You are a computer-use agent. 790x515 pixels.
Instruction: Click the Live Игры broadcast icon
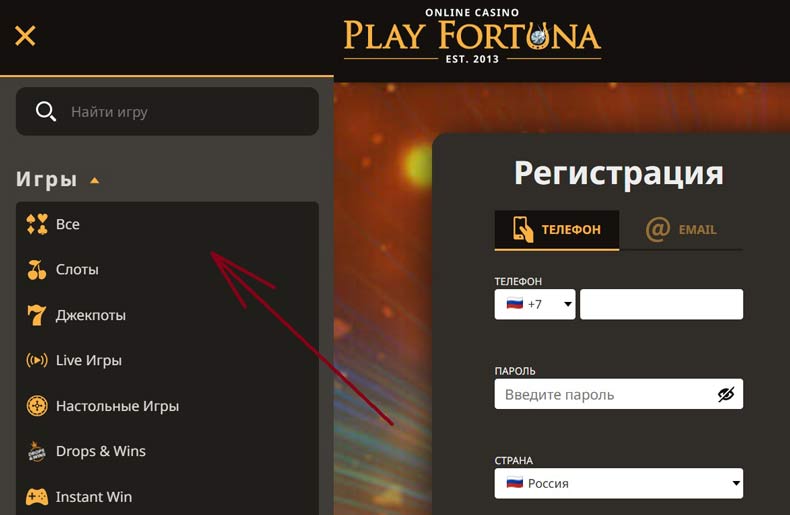tap(37, 360)
